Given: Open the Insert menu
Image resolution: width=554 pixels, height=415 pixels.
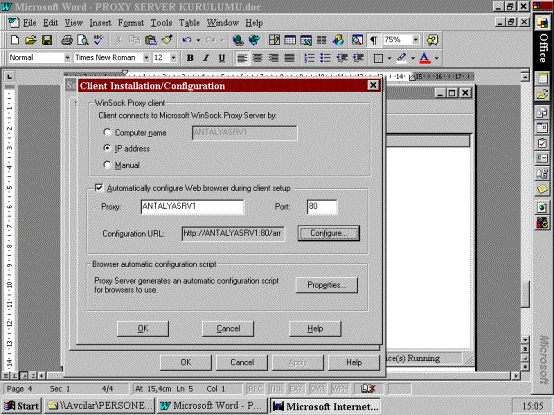Looking at the screenshot, I should [100, 23].
